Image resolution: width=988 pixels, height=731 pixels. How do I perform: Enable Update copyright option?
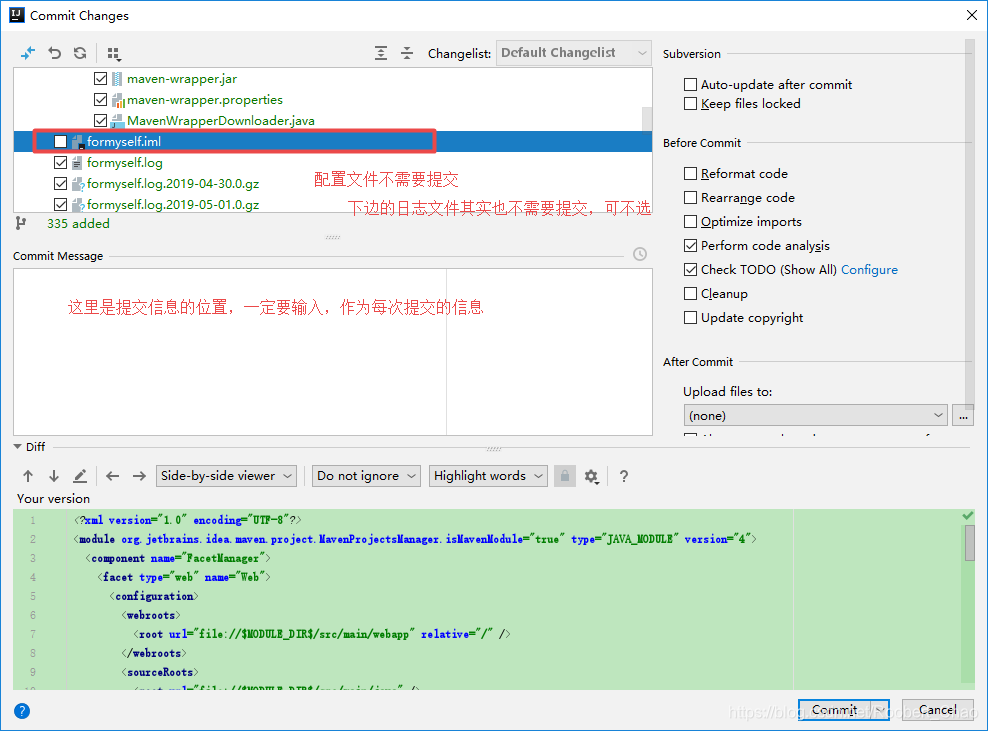(691, 317)
